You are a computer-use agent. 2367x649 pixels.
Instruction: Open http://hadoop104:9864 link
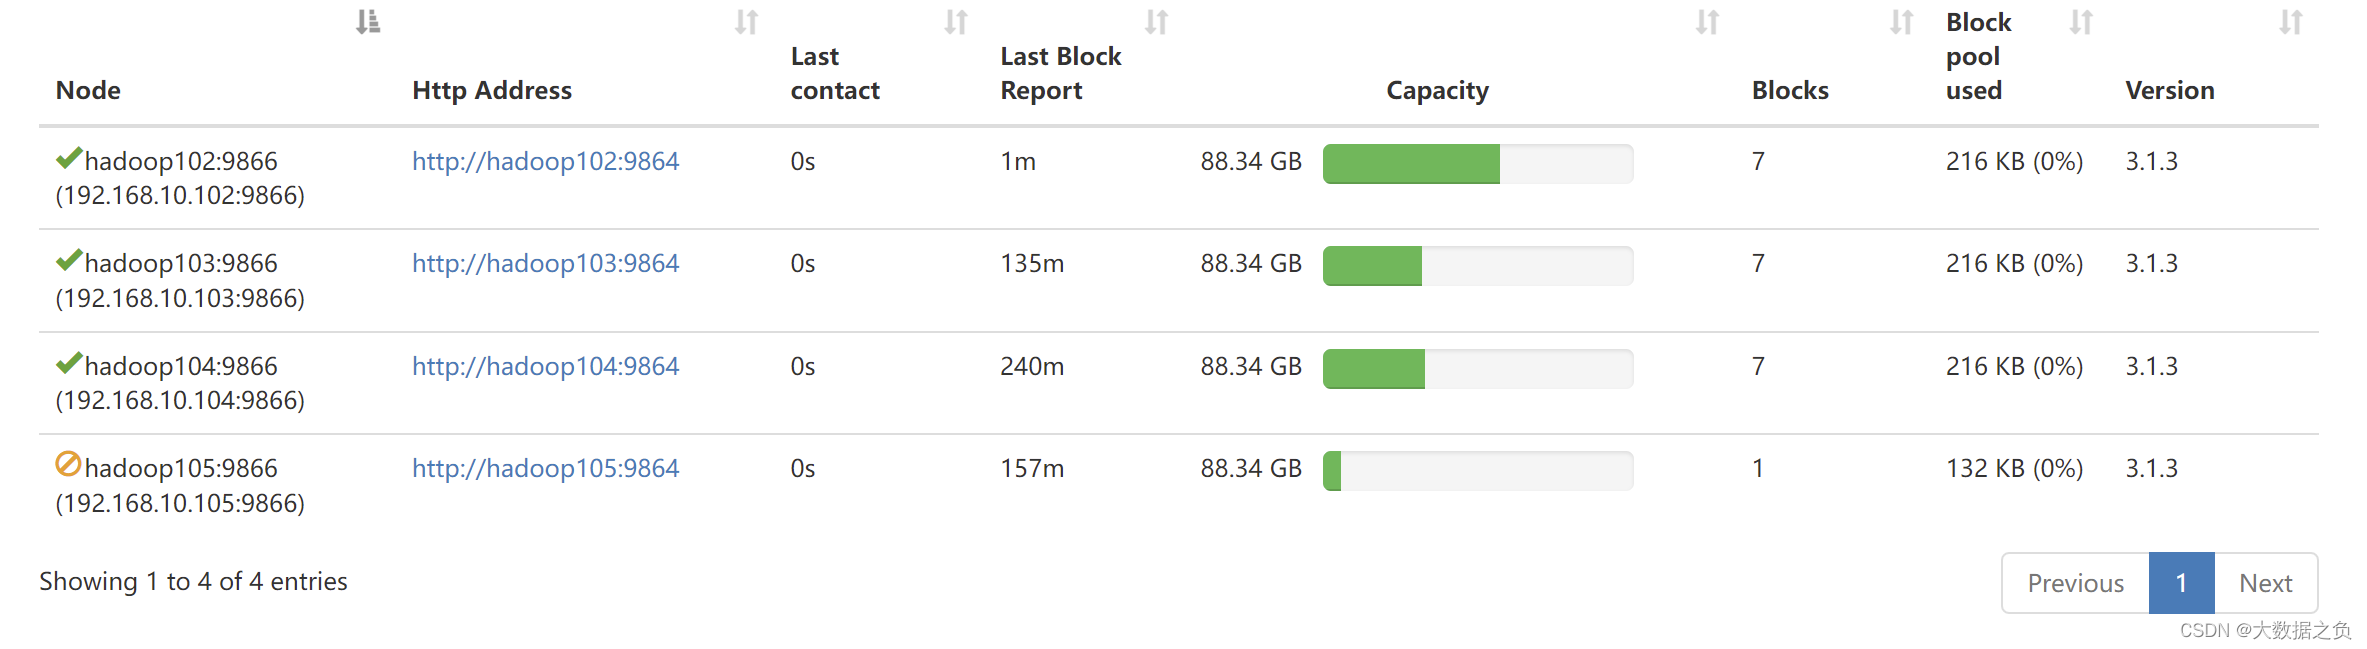click(545, 366)
